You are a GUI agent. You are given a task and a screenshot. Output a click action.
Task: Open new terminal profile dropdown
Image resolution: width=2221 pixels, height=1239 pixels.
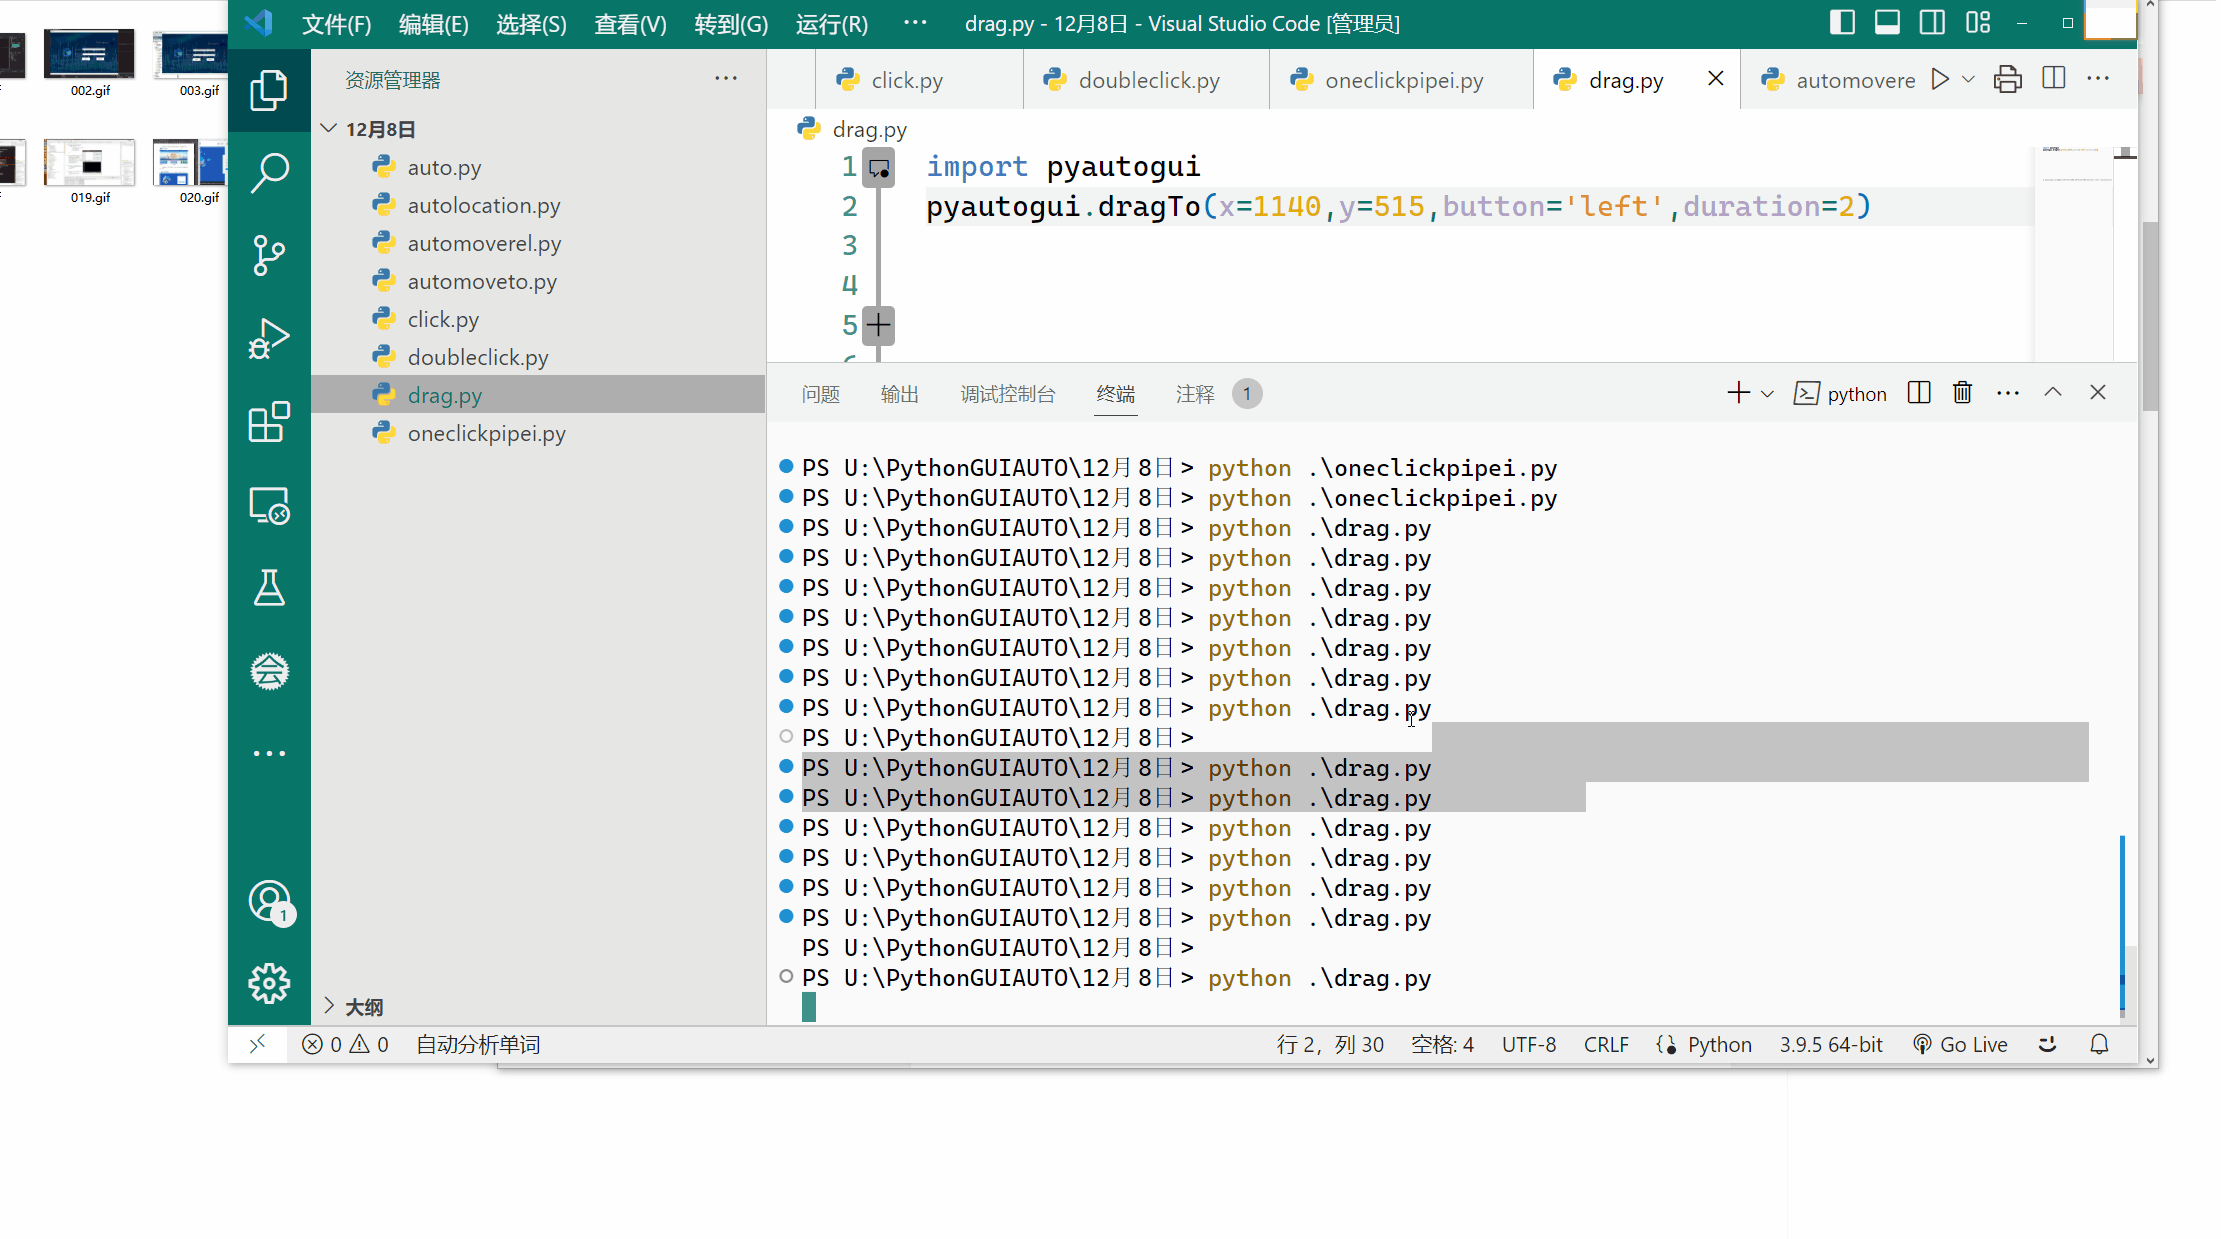click(x=1767, y=394)
